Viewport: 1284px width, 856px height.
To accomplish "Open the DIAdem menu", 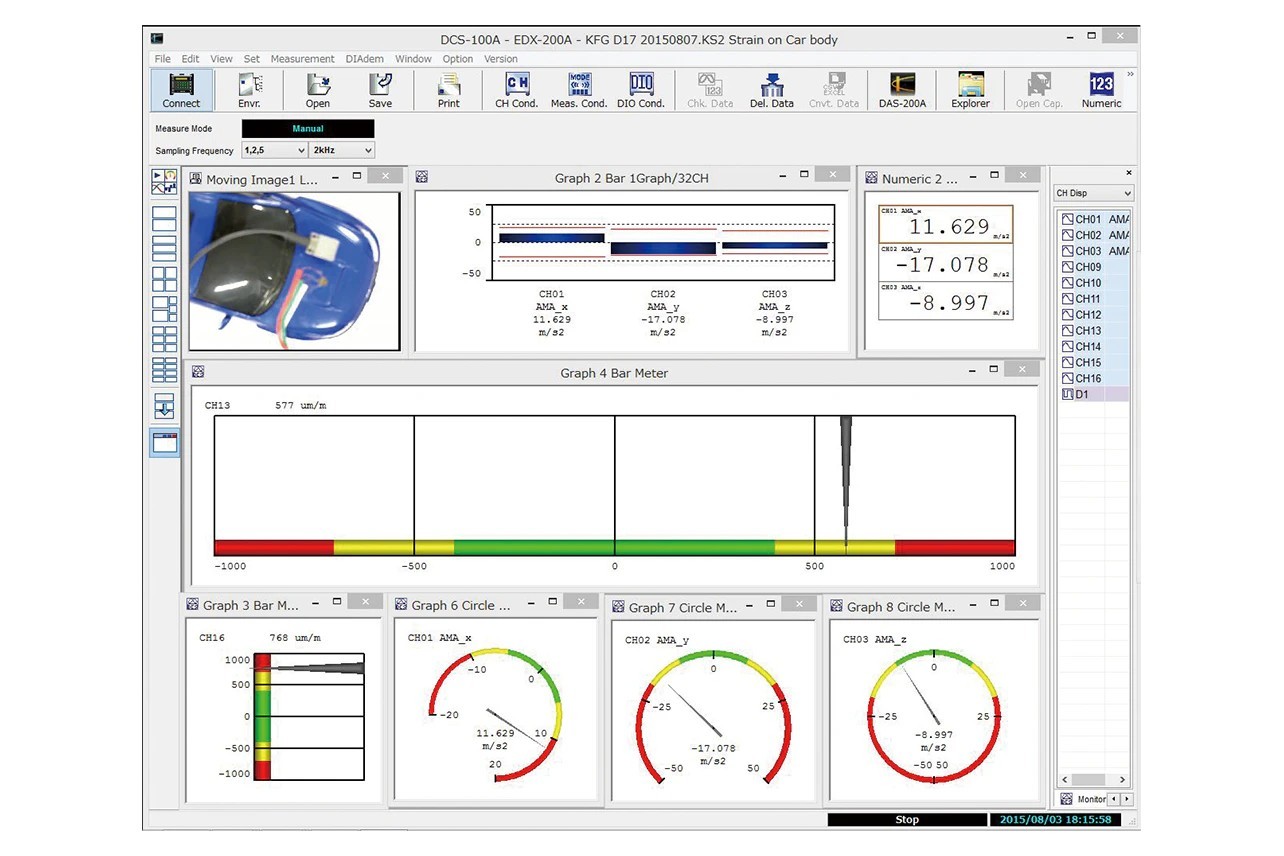I will click(364, 59).
